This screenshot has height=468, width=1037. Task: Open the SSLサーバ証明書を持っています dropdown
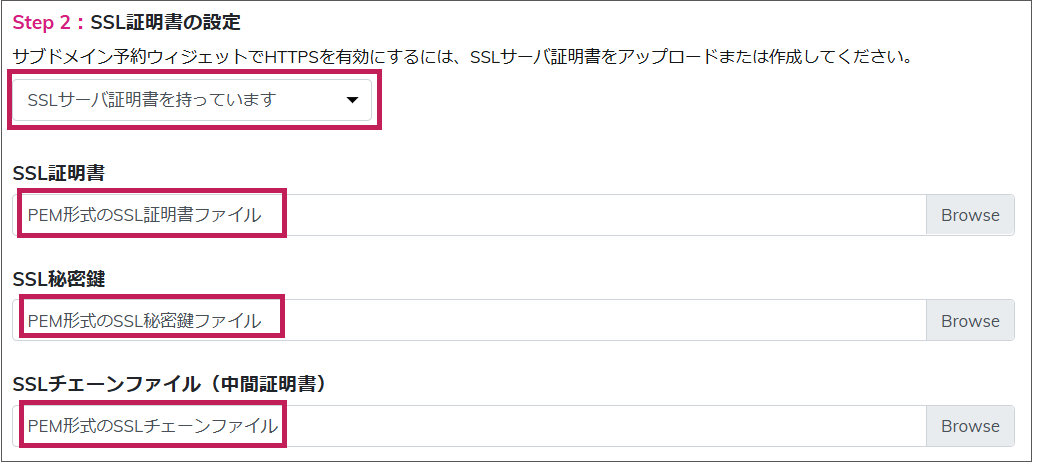[x=191, y=100]
